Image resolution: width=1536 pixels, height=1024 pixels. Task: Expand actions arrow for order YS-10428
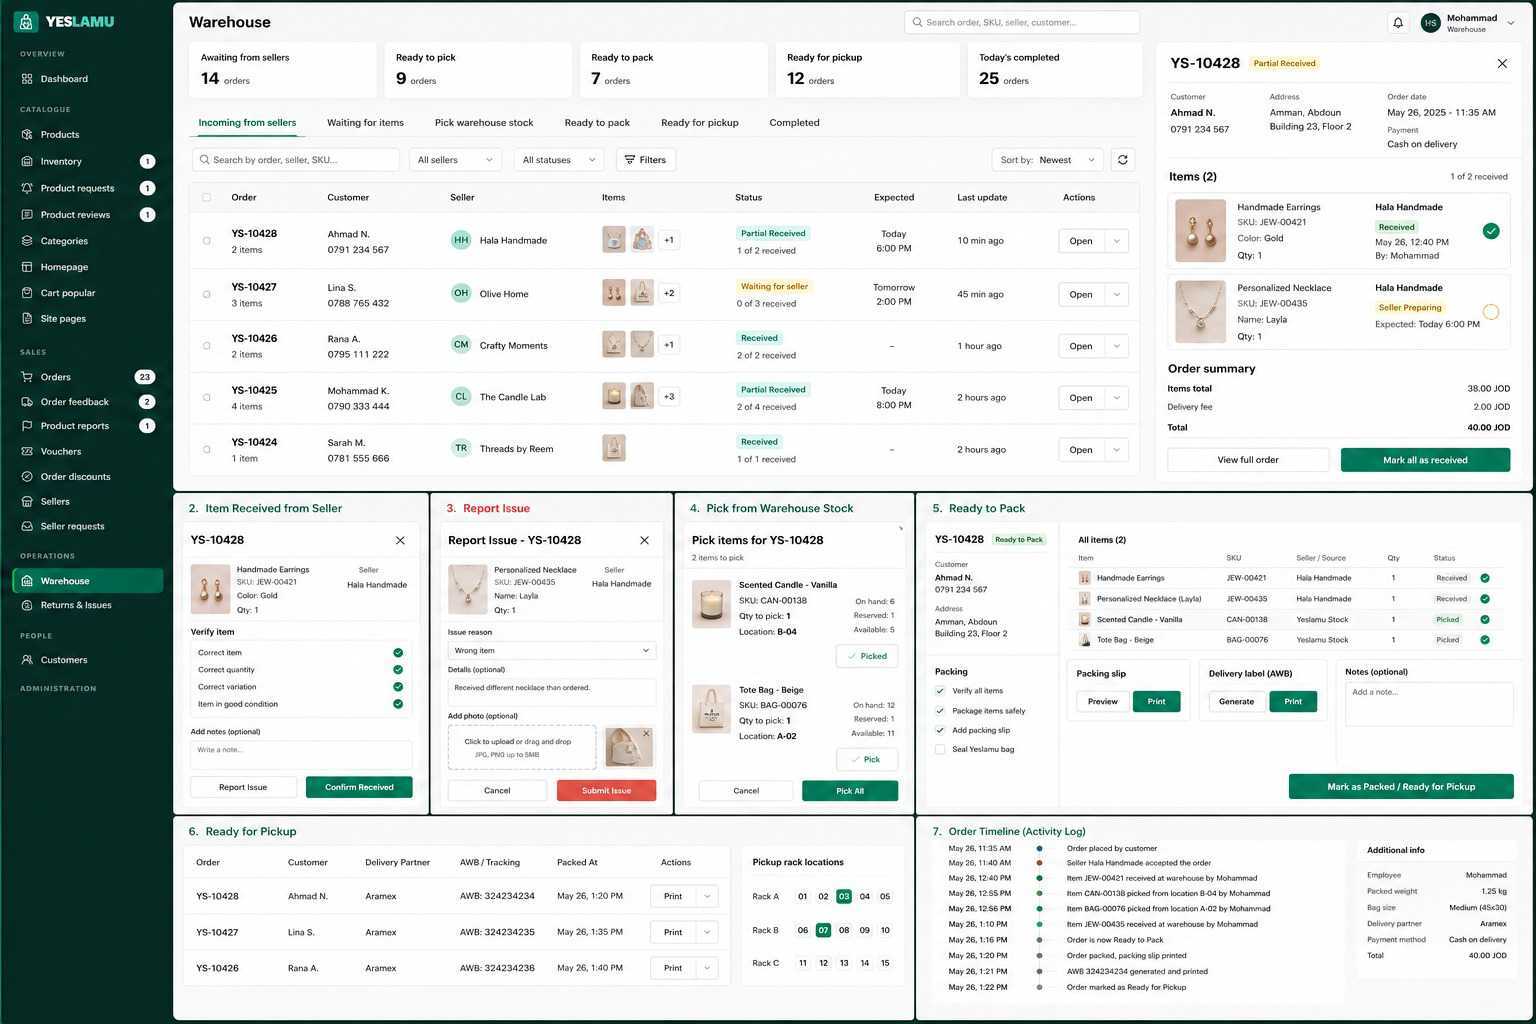1117,241
